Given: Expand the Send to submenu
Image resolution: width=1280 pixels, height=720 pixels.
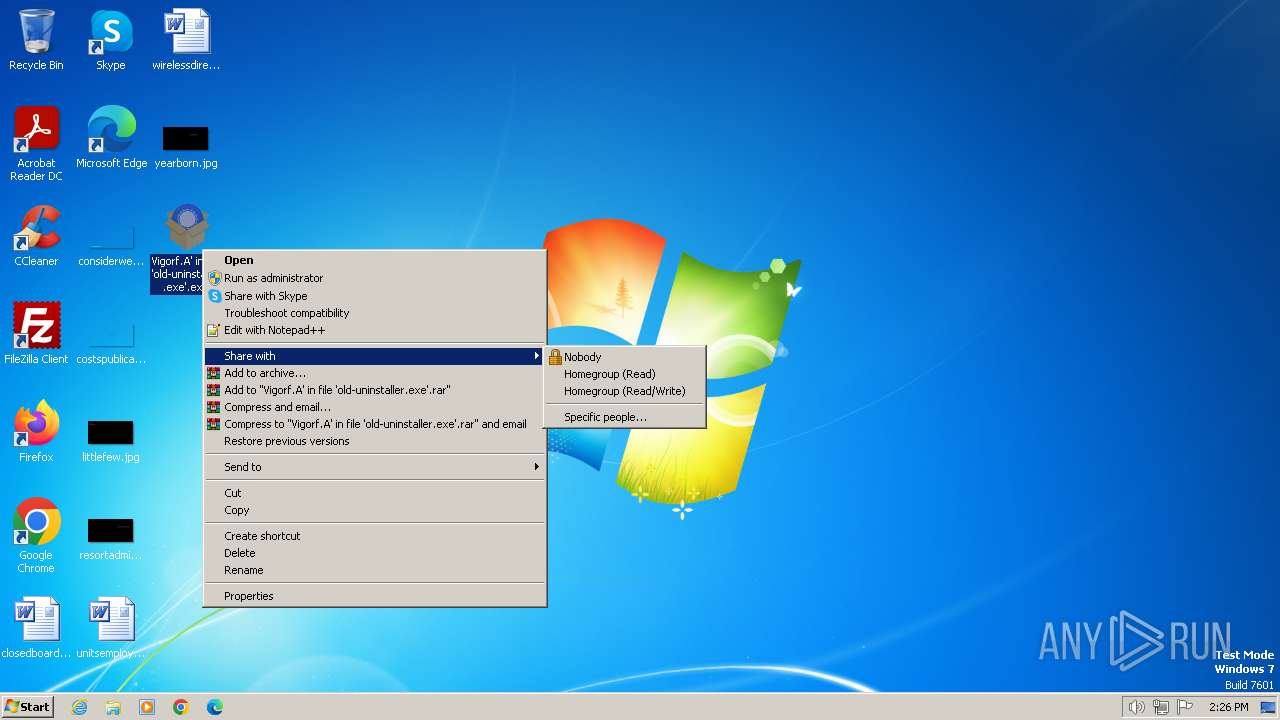Looking at the screenshot, I should pos(375,467).
